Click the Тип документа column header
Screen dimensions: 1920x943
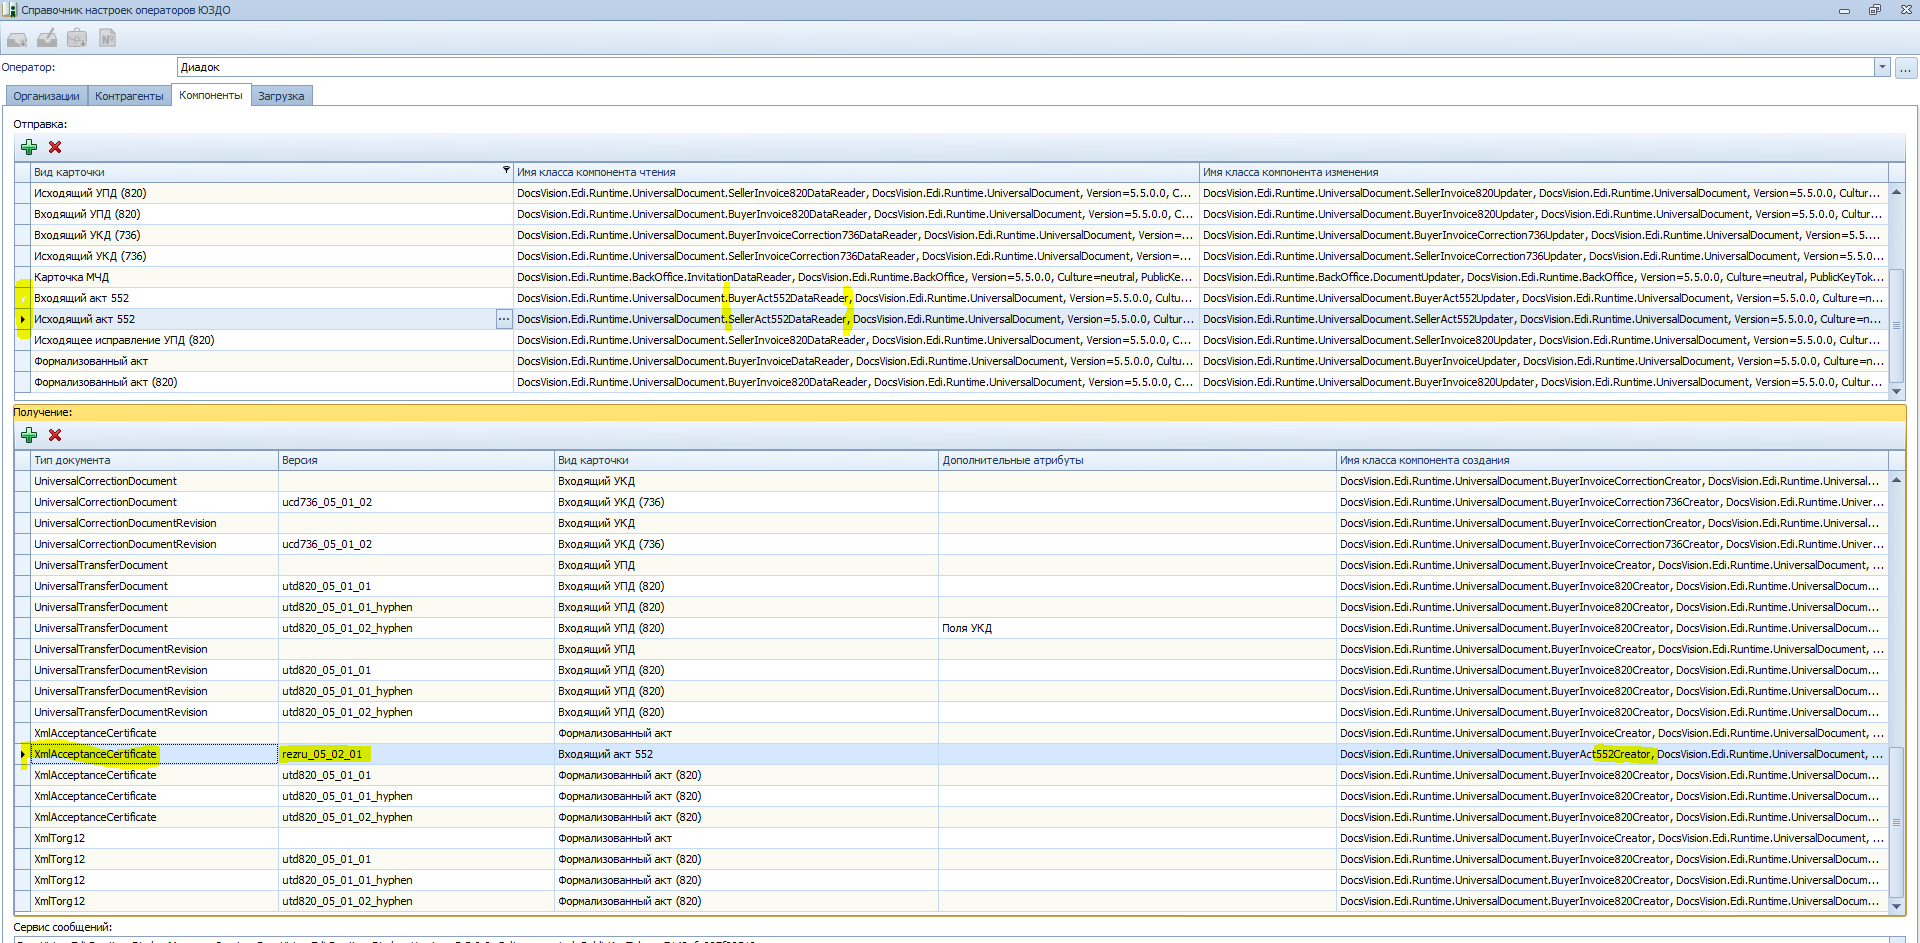point(154,460)
